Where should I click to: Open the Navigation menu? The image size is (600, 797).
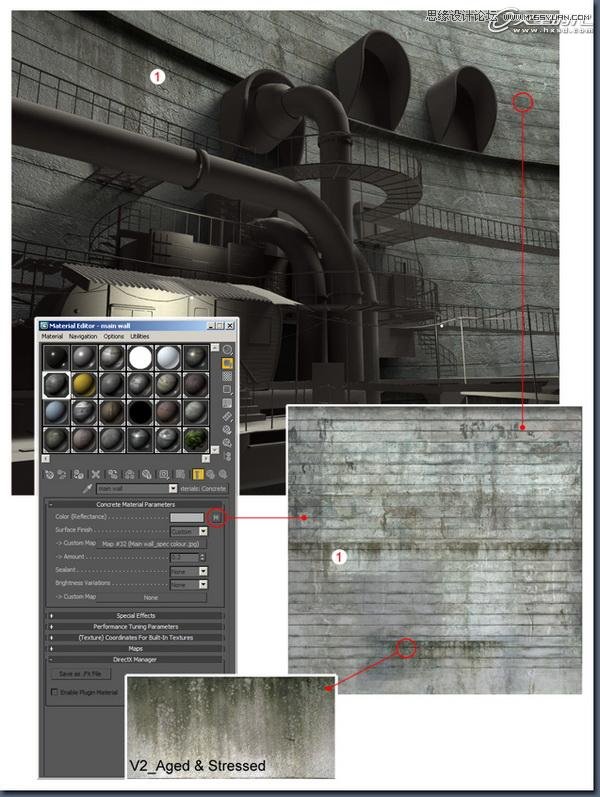[83, 336]
